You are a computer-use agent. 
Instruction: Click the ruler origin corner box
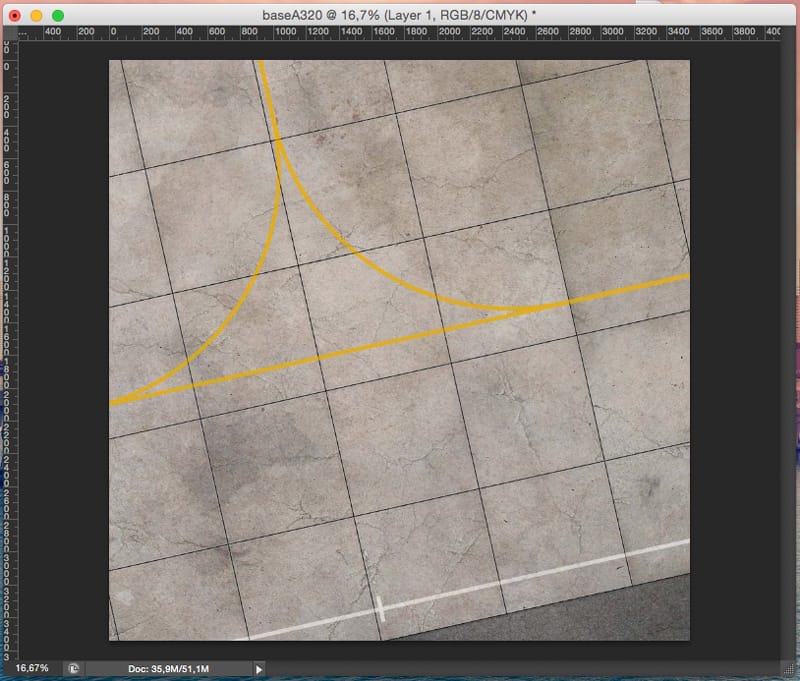[x=10, y=33]
